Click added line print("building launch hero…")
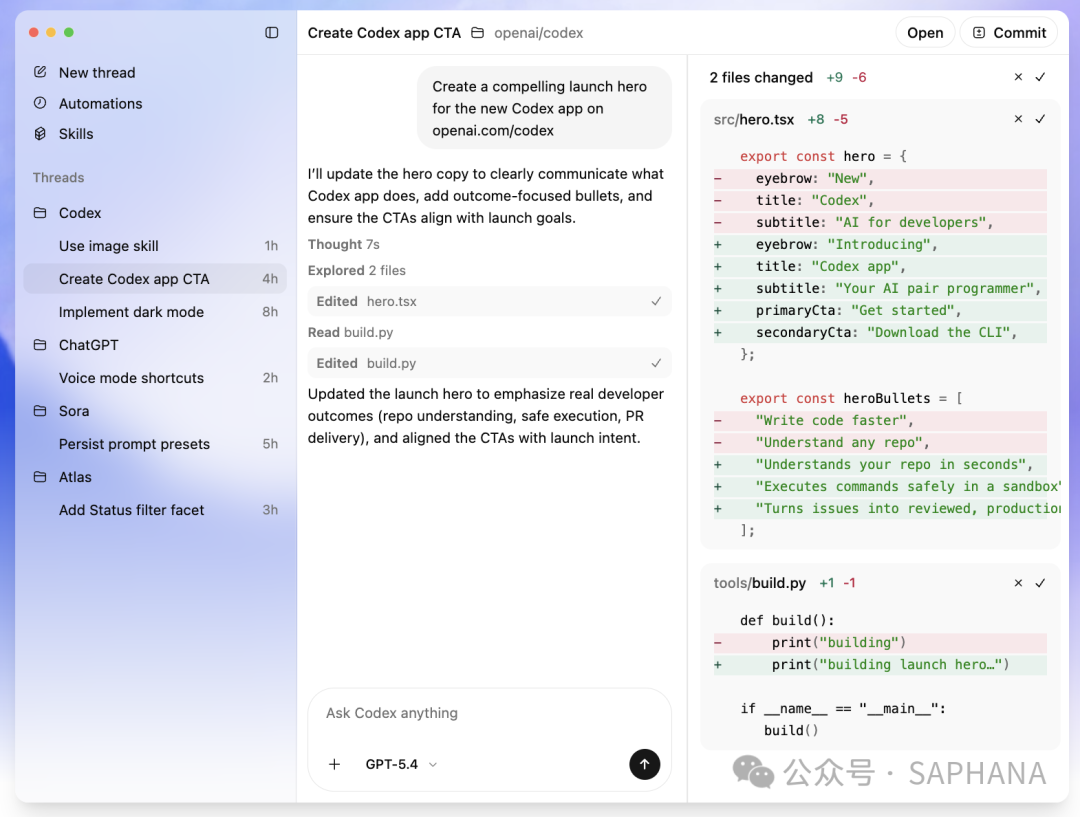The height and width of the screenshot is (817, 1080). pyautogui.click(x=880, y=664)
